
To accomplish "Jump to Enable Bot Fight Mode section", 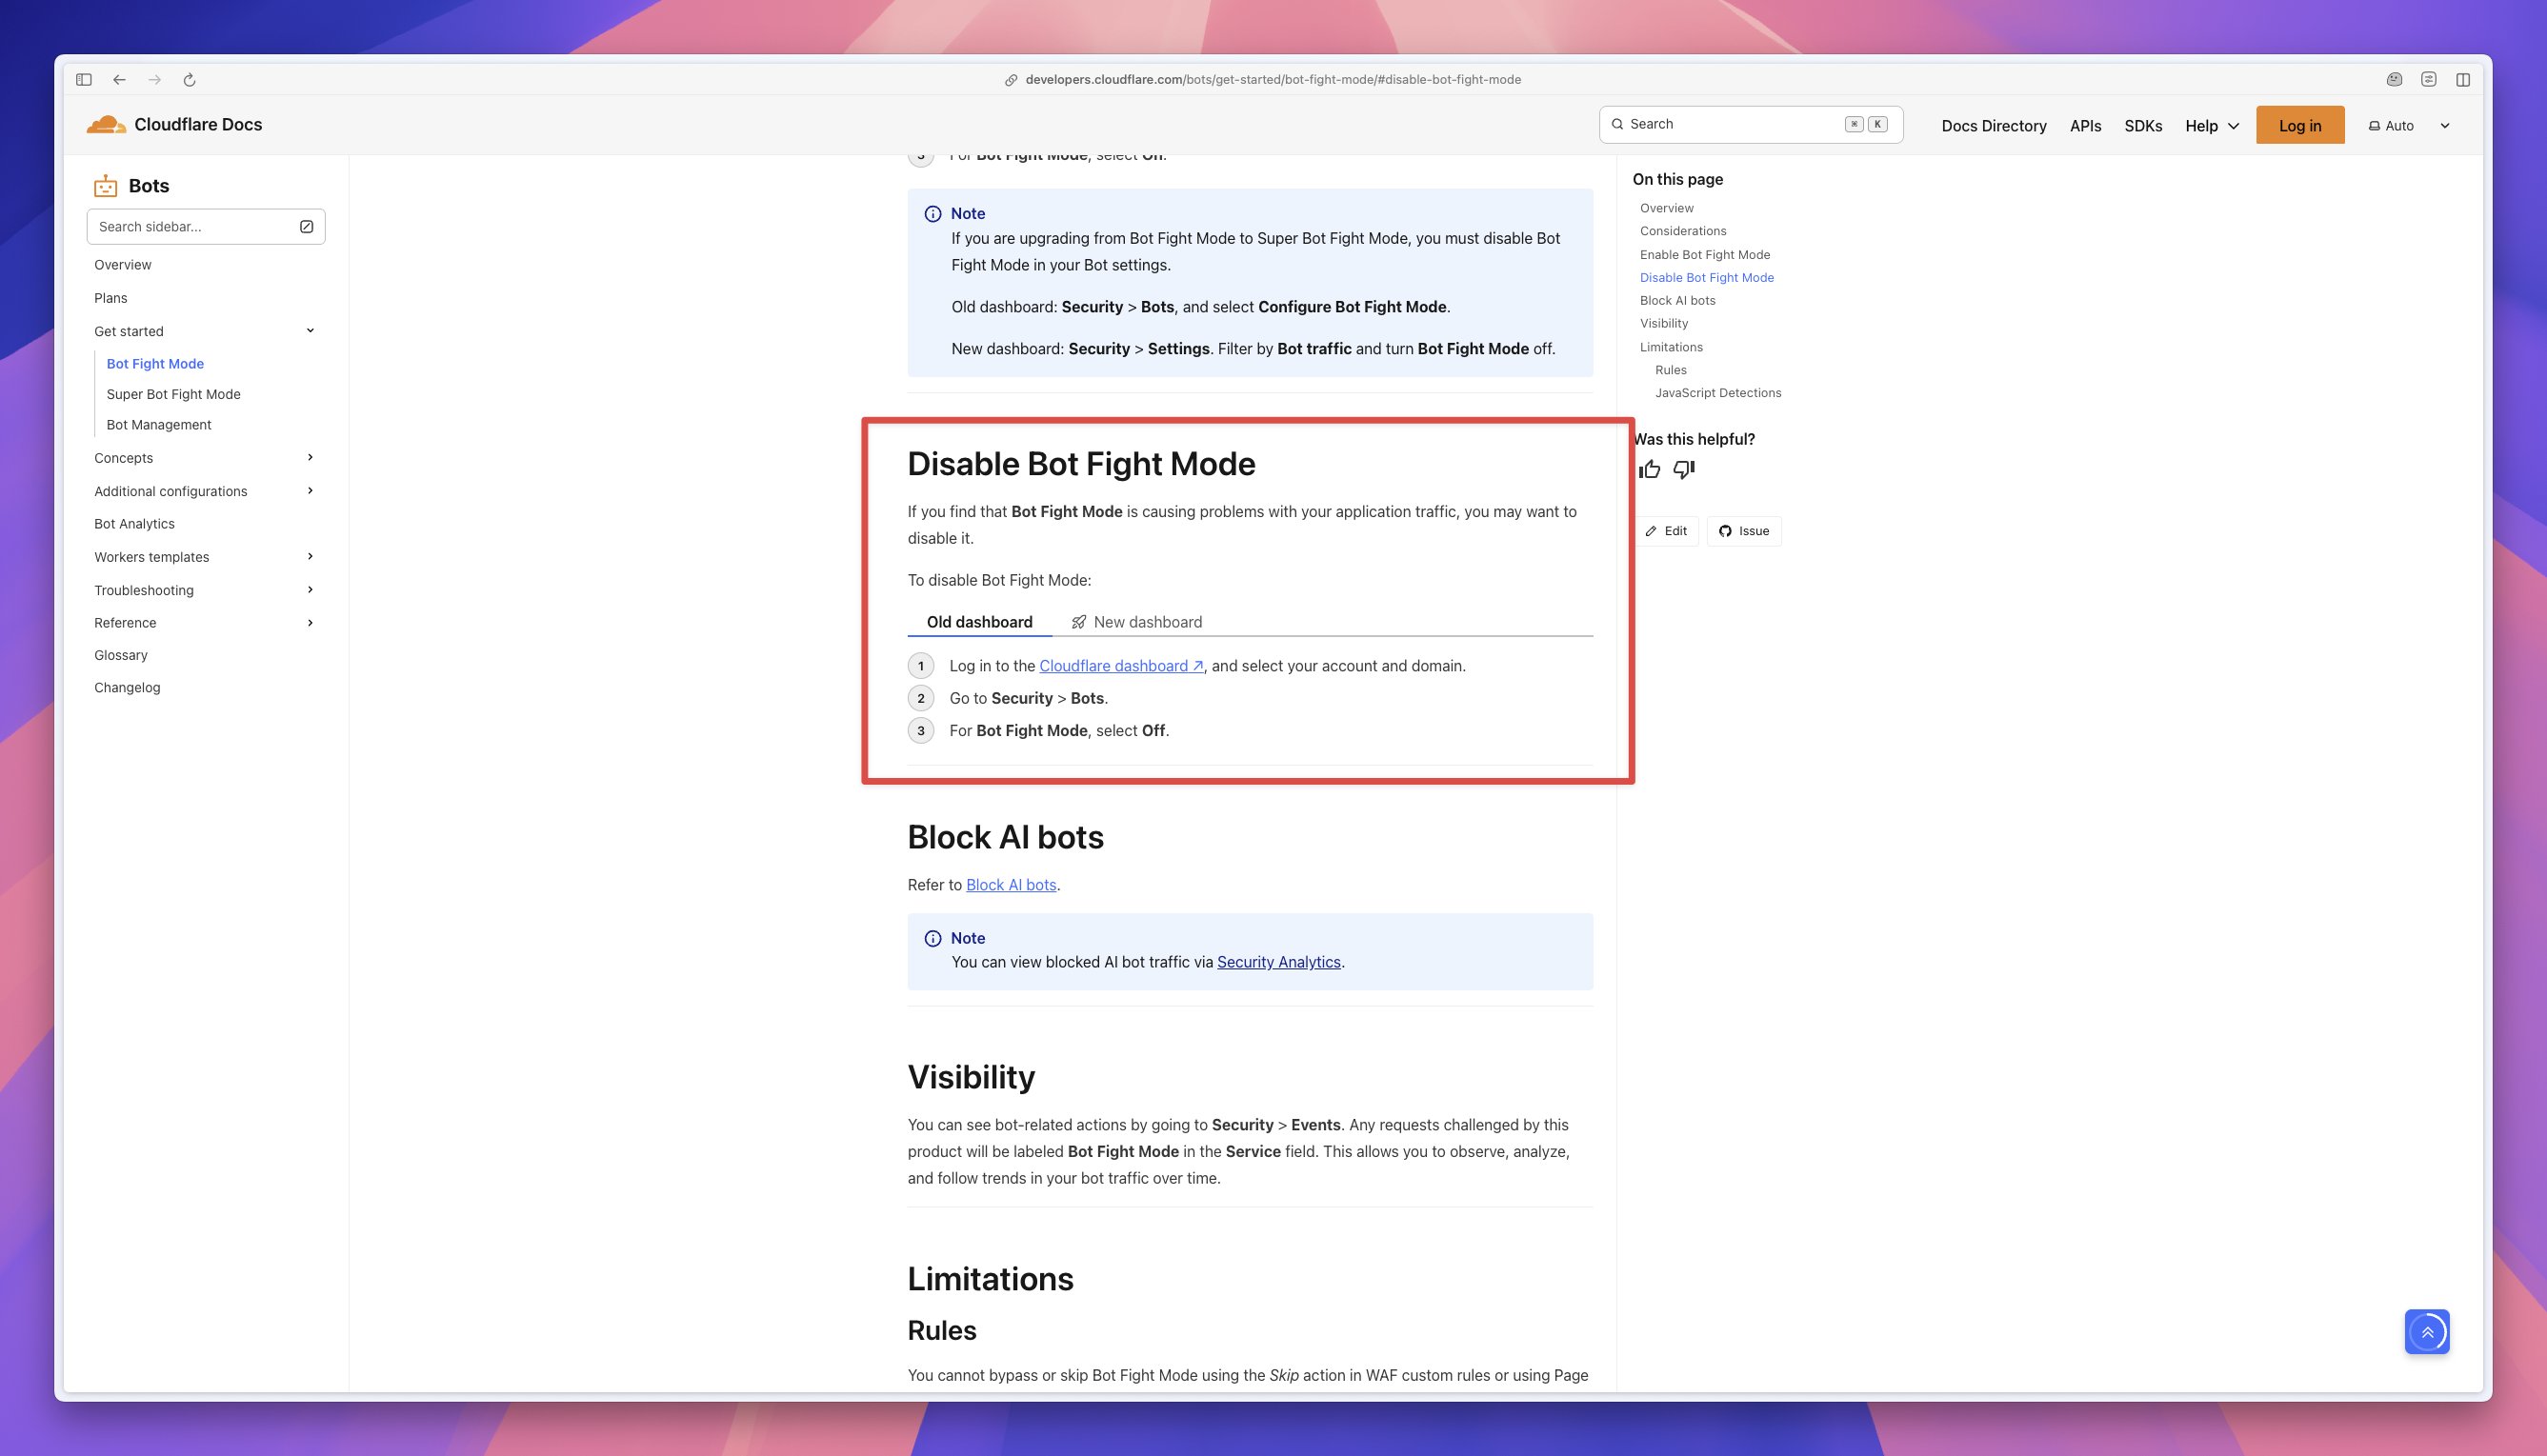I will (x=1704, y=255).
